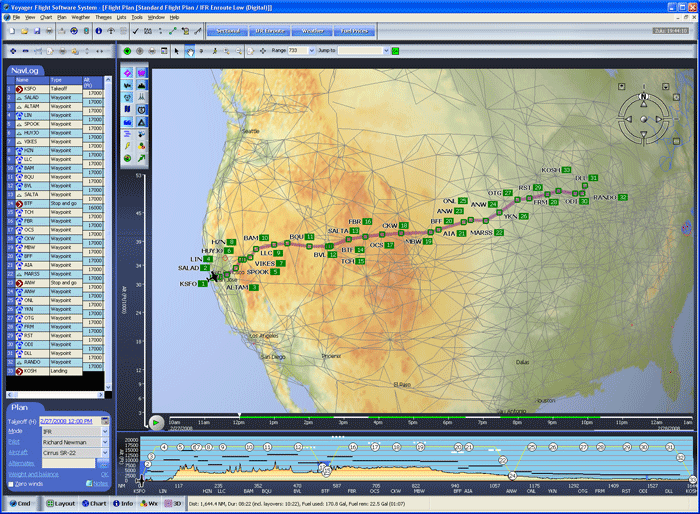
Task: Open the Help menu
Action: (175, 17)
